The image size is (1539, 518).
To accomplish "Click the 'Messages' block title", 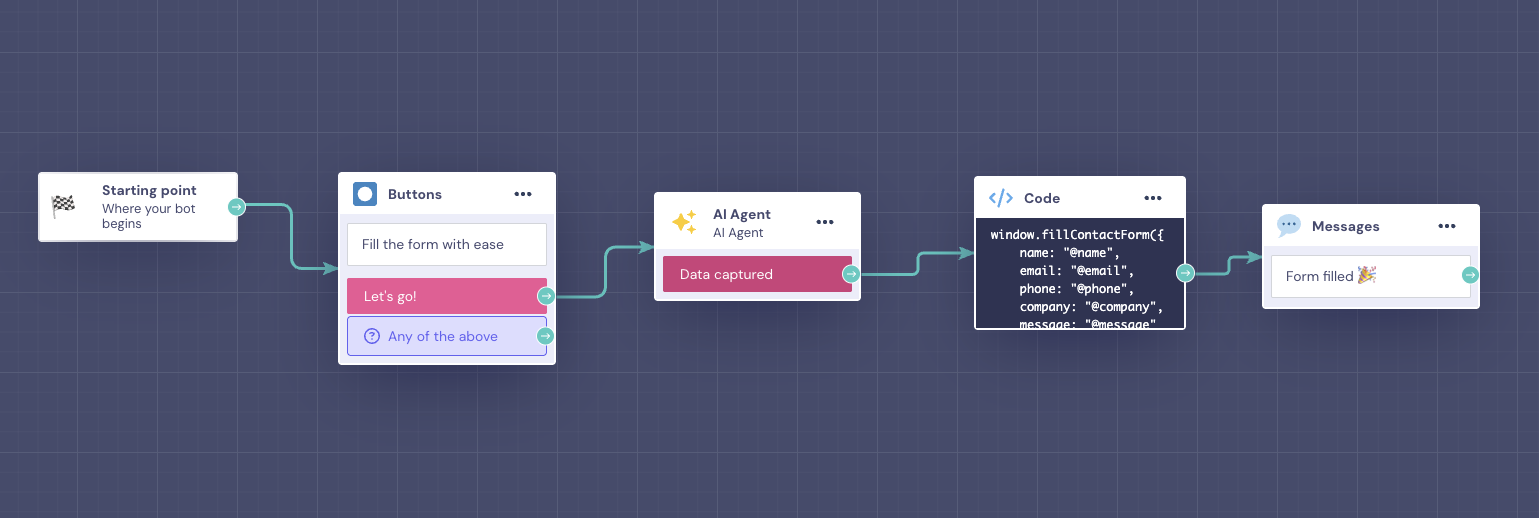I will click(1346, 226).
